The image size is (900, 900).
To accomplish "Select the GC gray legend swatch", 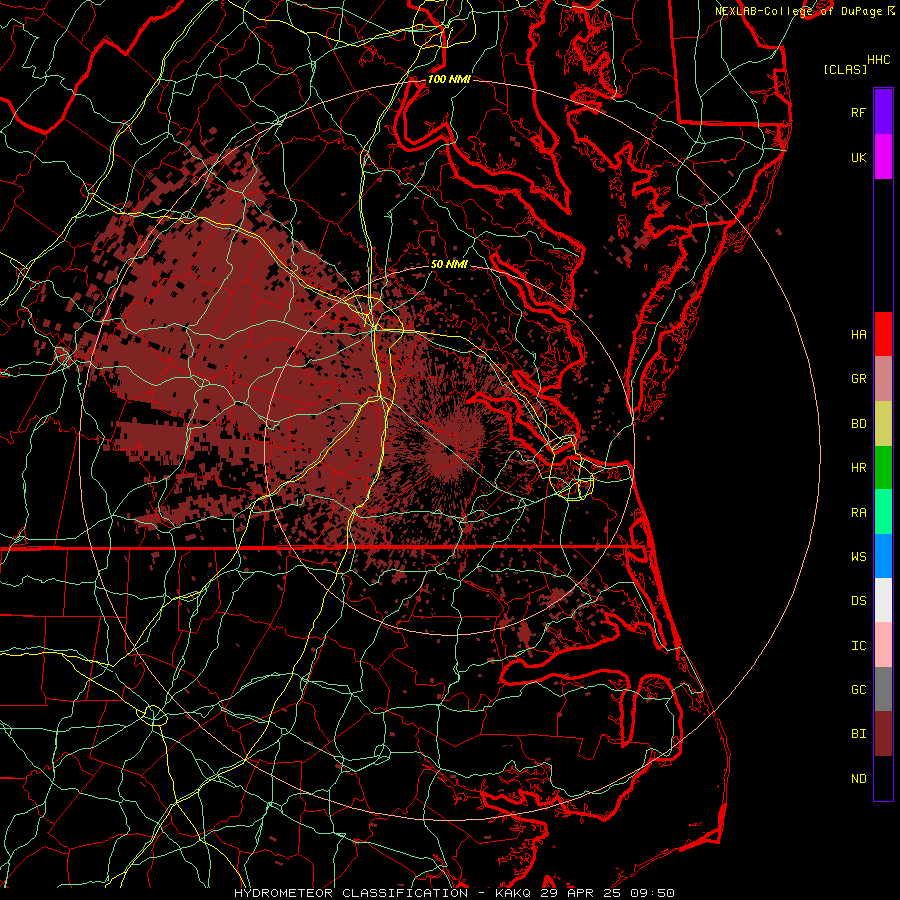I will coord(883,689).
